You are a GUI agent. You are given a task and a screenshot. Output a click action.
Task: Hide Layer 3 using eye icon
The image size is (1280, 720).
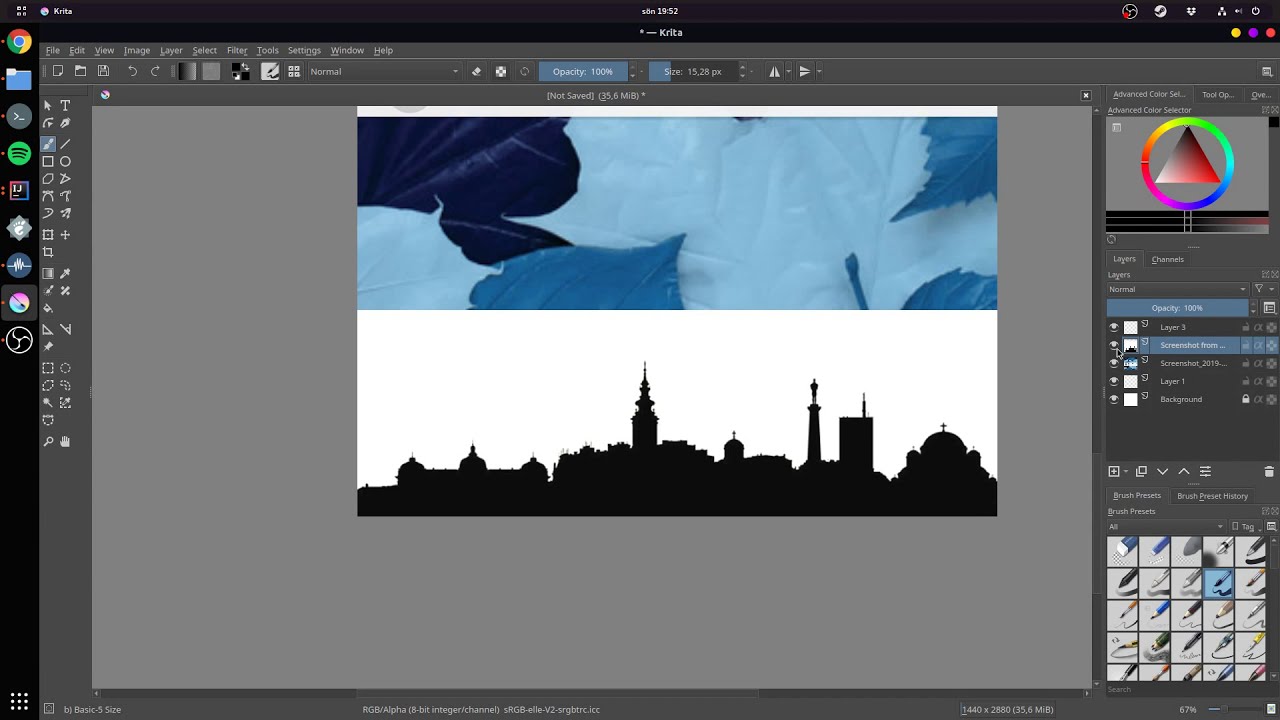pos(1114,327)
